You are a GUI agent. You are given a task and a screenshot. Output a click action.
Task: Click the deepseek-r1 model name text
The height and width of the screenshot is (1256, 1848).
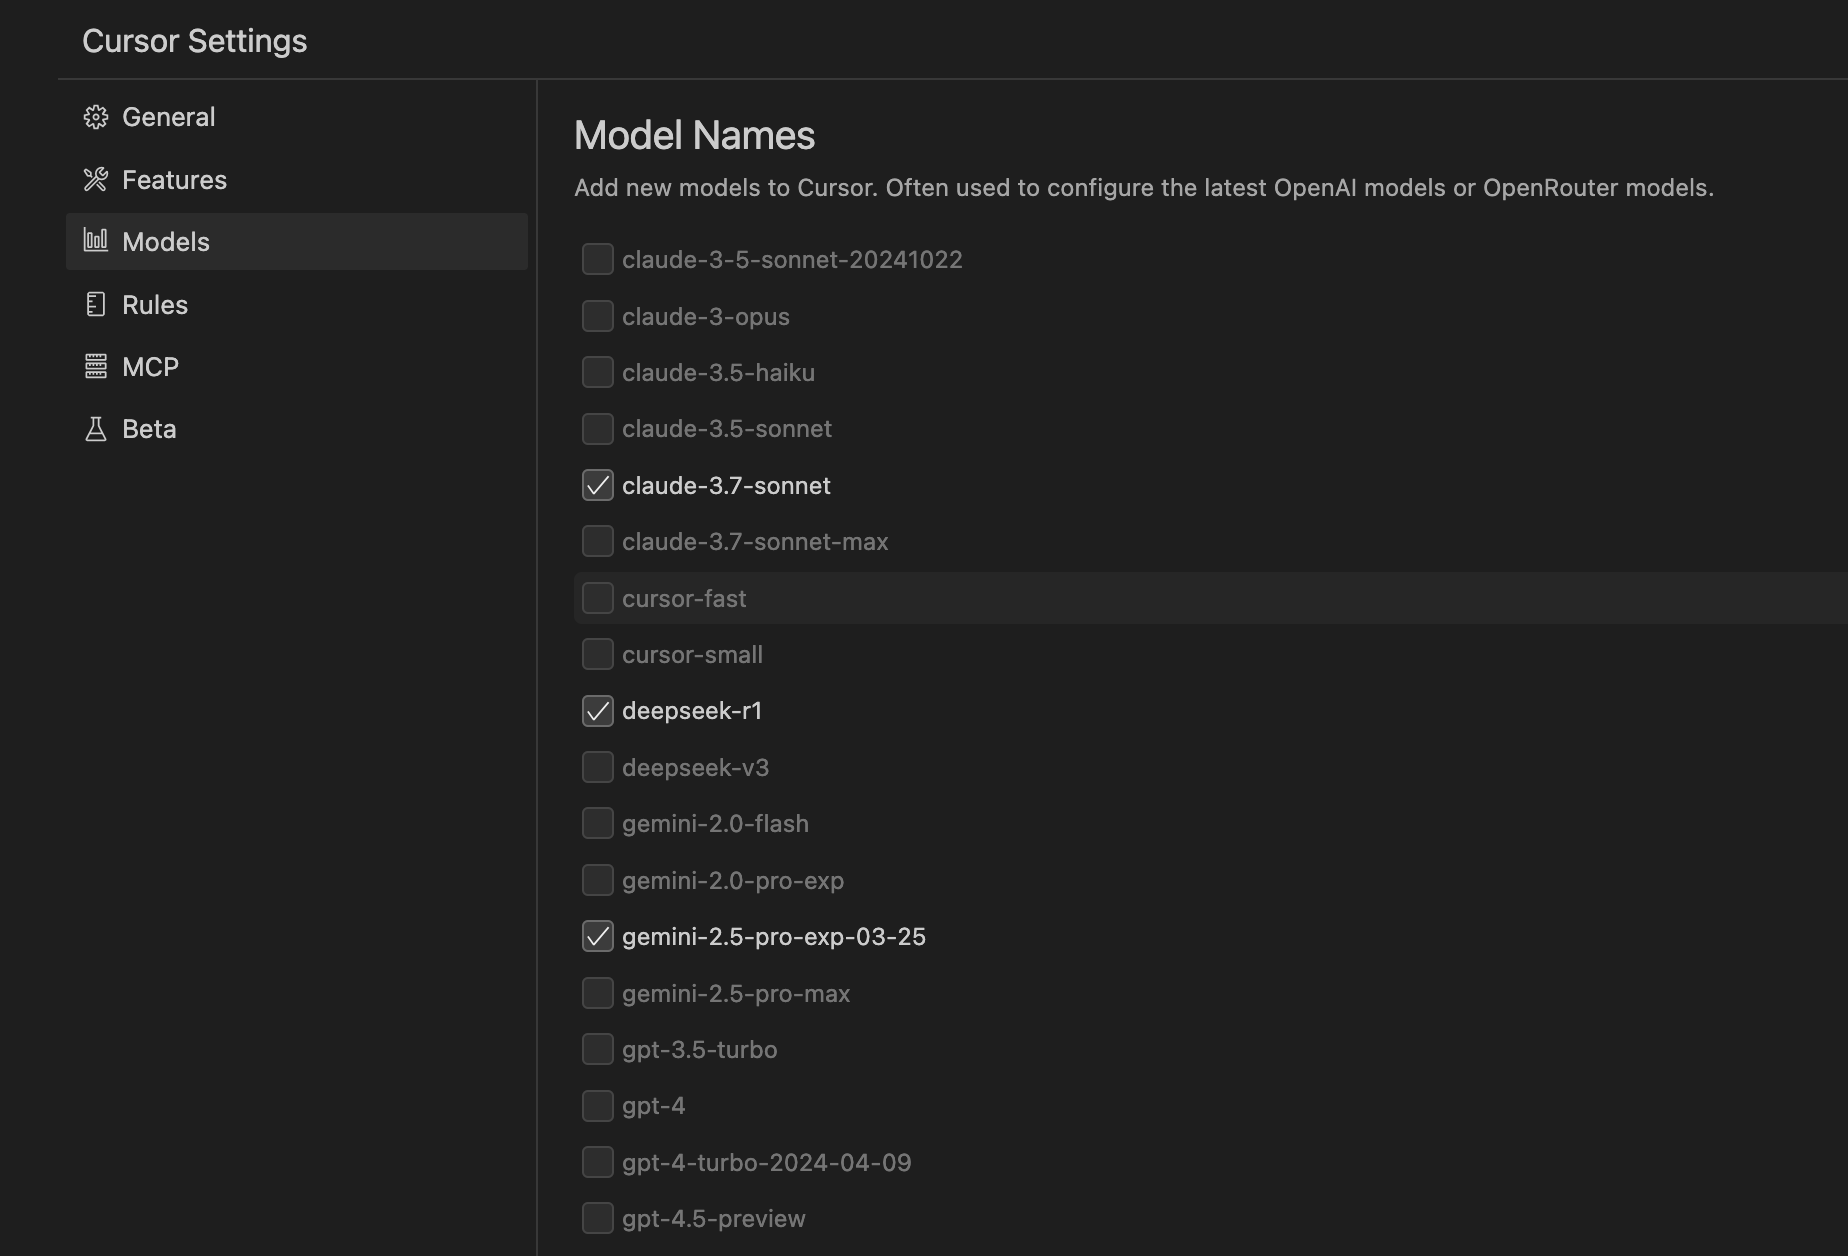pos(692,711)
